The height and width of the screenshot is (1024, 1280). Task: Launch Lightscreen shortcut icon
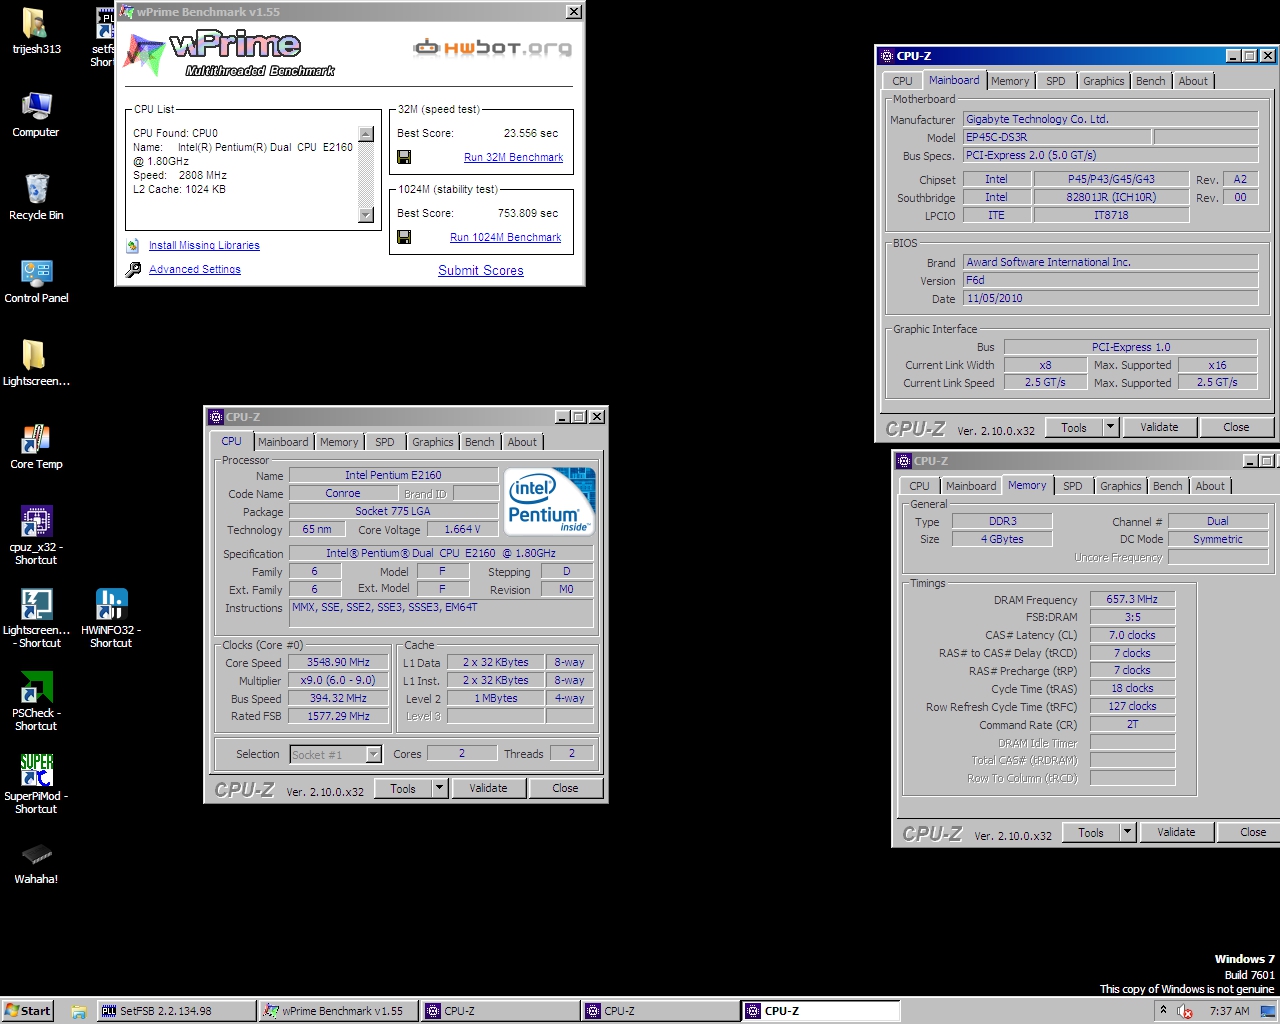click(x=36, y=618)
